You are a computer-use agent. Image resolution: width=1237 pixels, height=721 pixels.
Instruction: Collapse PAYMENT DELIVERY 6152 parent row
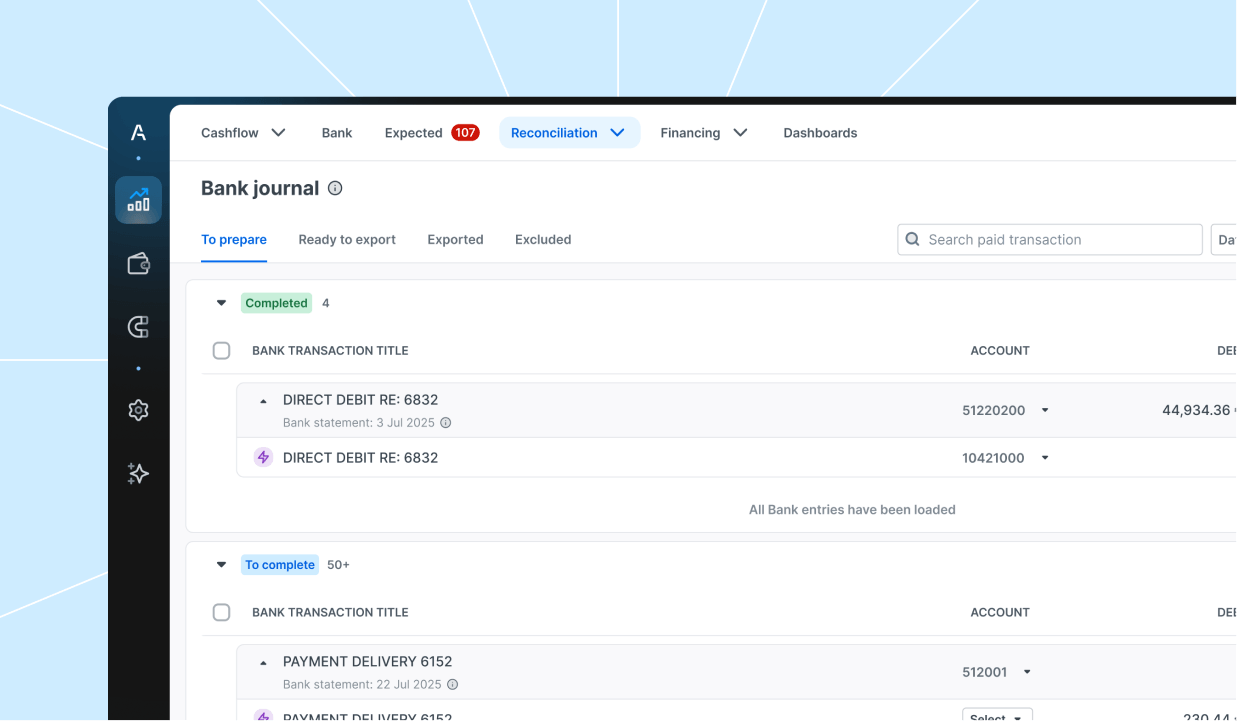point(263,662)
